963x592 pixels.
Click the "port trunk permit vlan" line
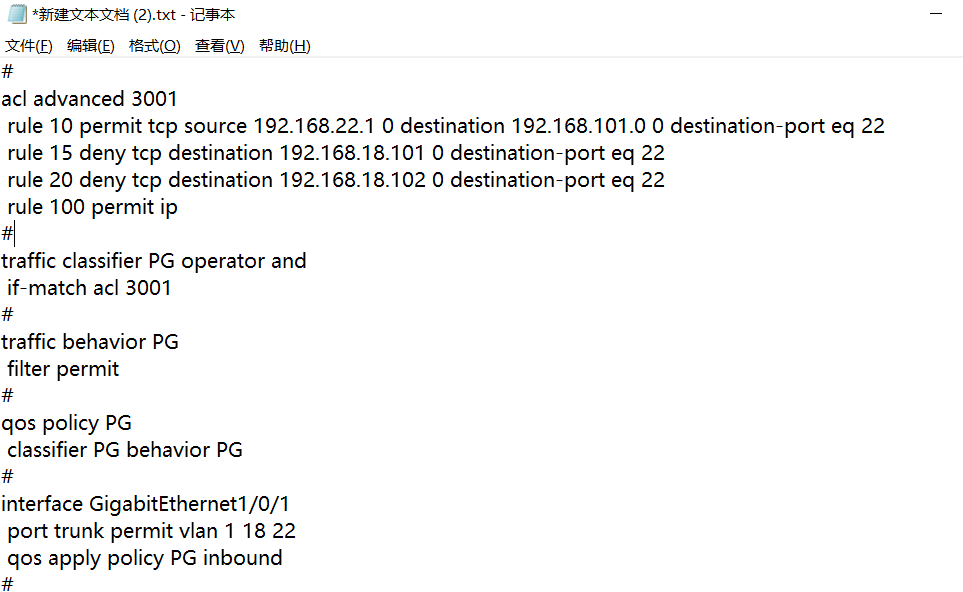(150, 531)
